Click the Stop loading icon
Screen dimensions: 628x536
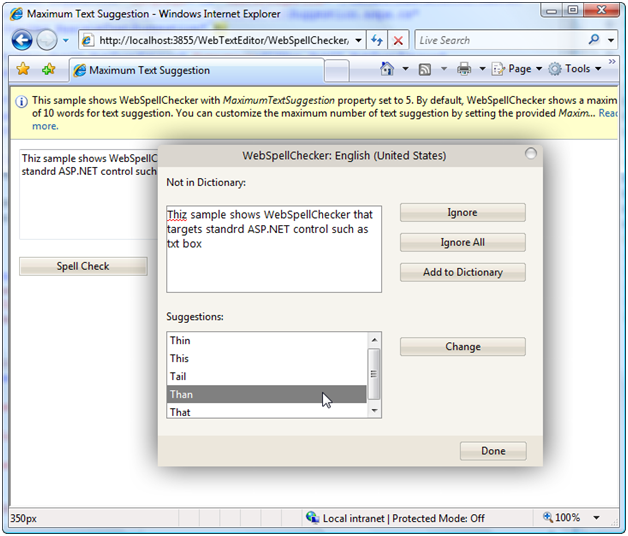399,40
